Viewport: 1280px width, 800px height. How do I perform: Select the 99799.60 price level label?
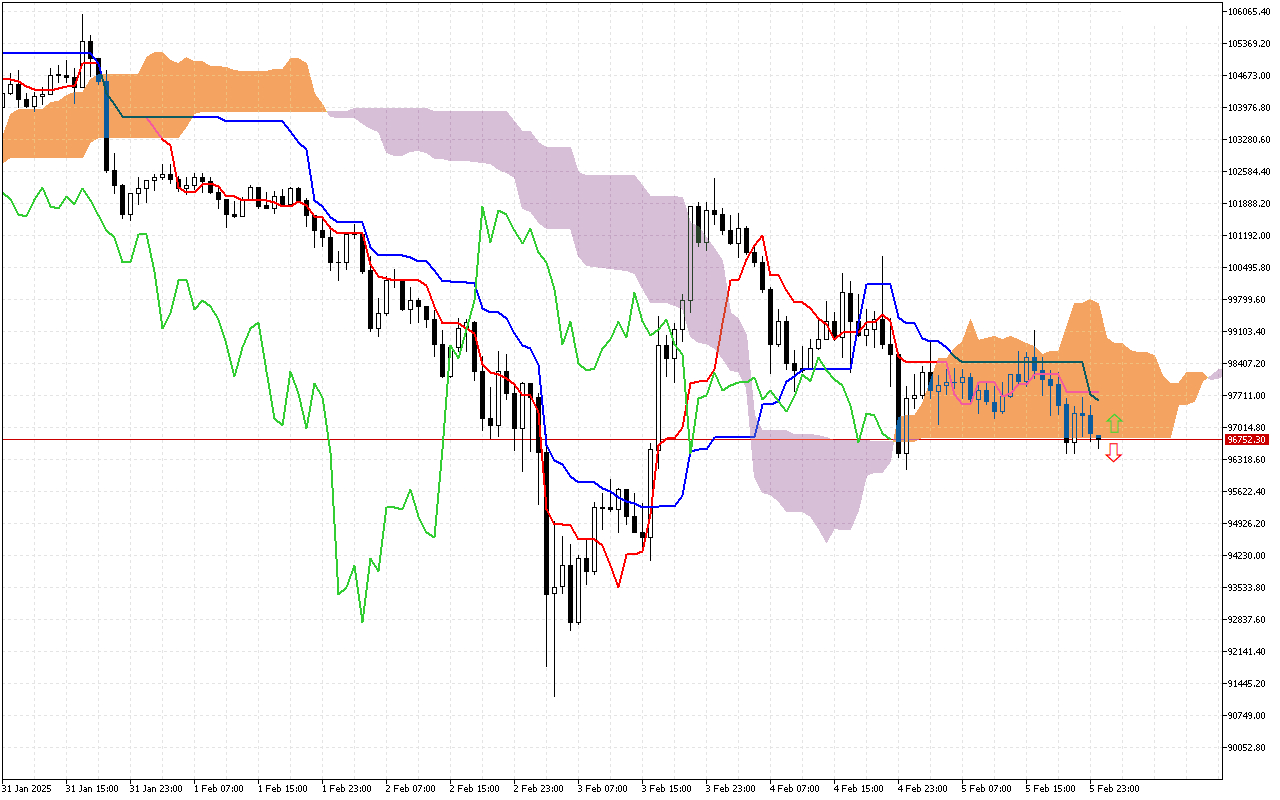pos(1248,300)
